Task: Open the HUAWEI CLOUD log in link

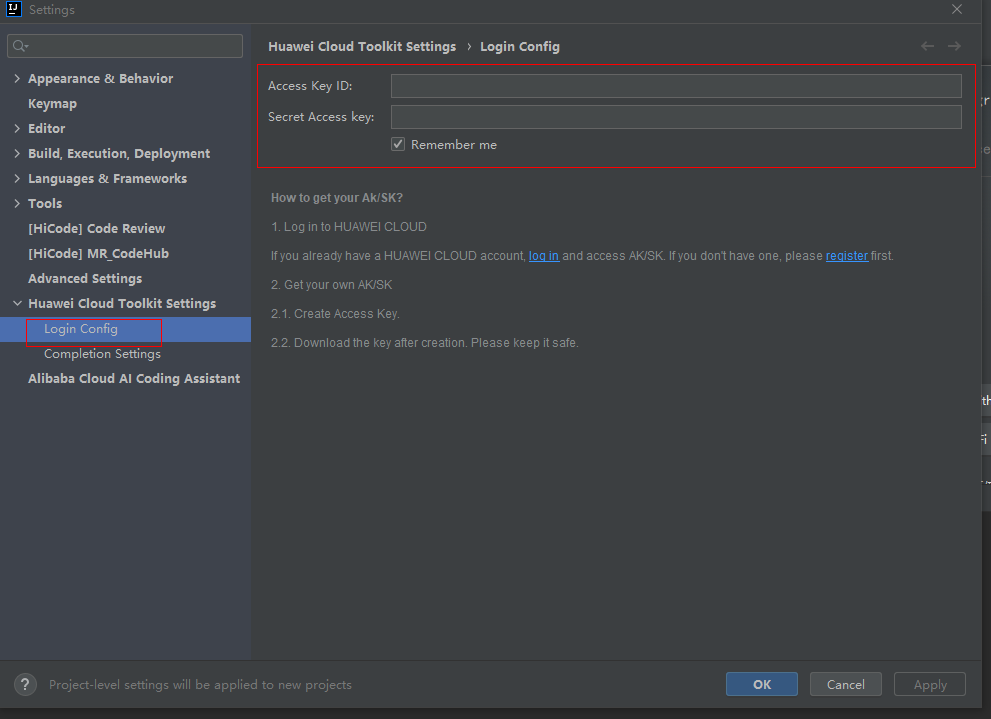Action: point(544,256)
